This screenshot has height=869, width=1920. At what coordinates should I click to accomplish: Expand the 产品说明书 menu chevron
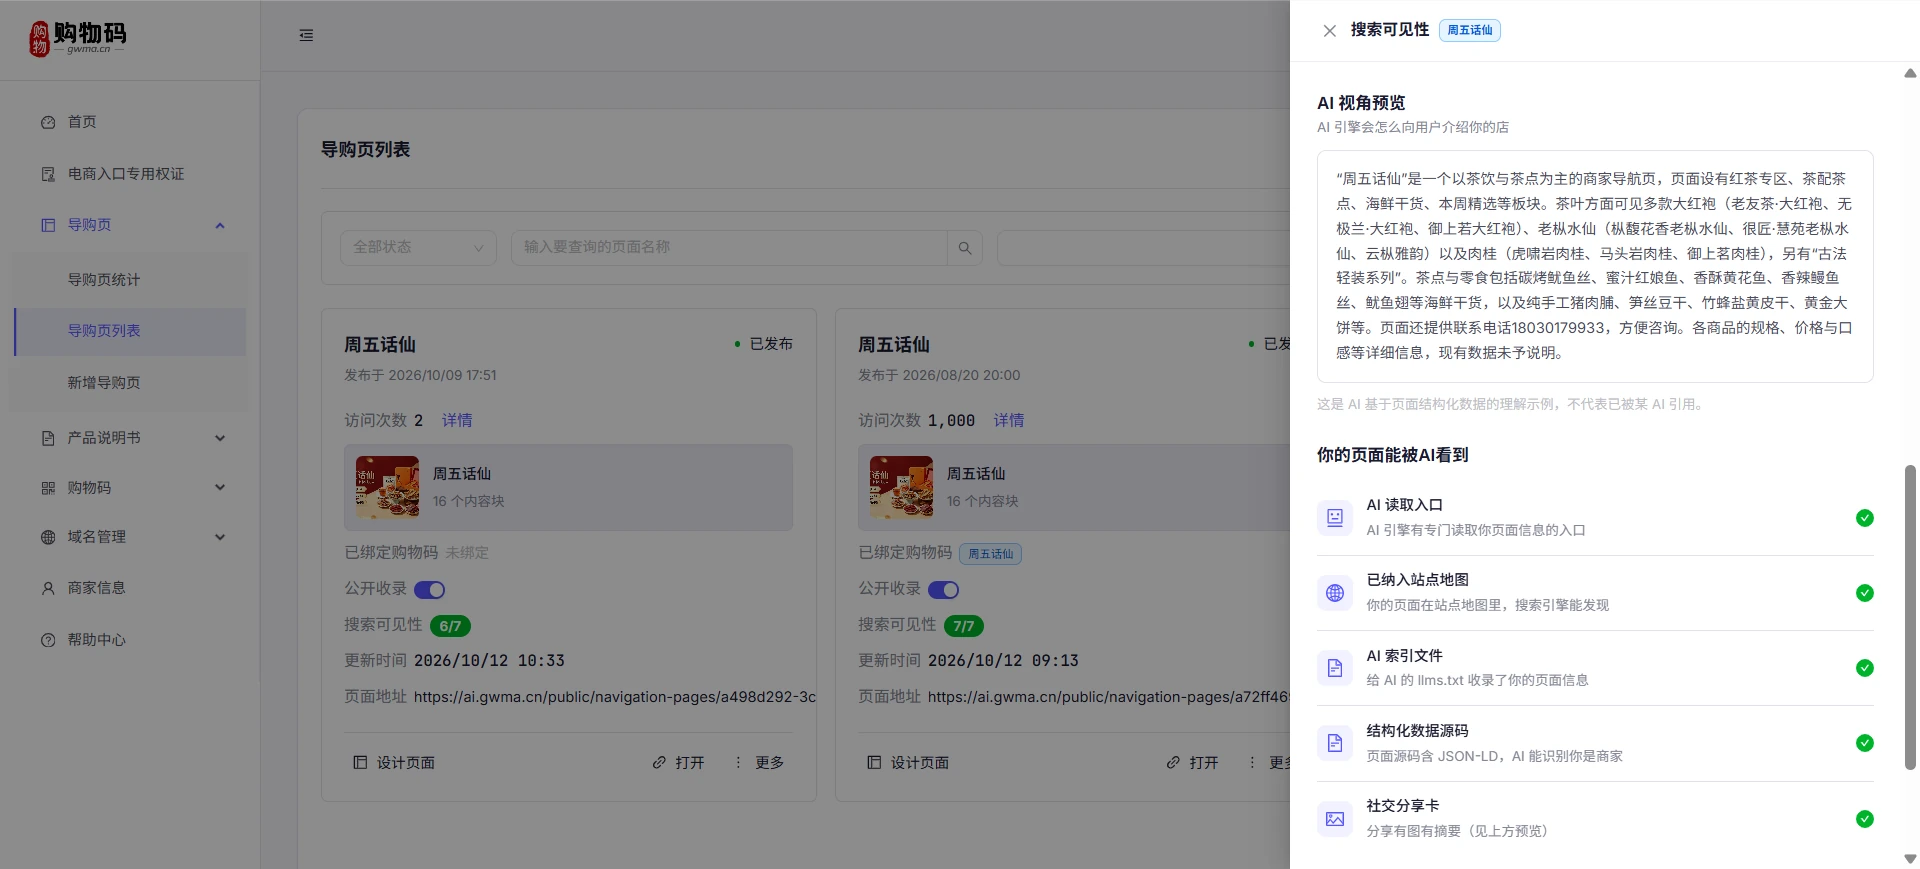[220, 438]
